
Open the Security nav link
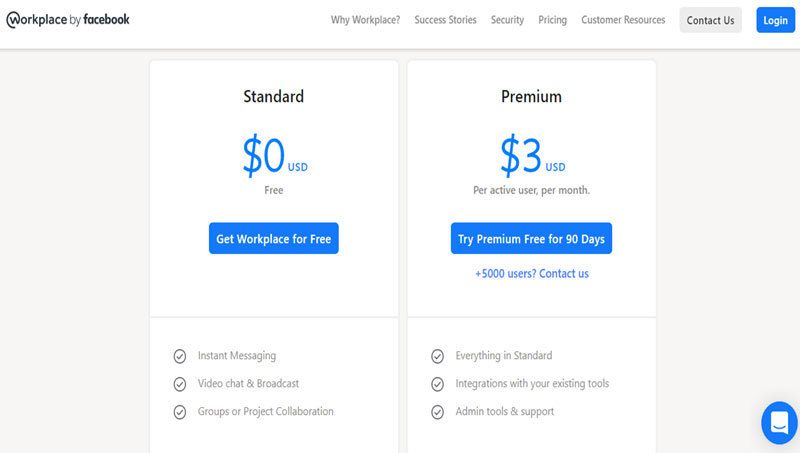[507, 20]
